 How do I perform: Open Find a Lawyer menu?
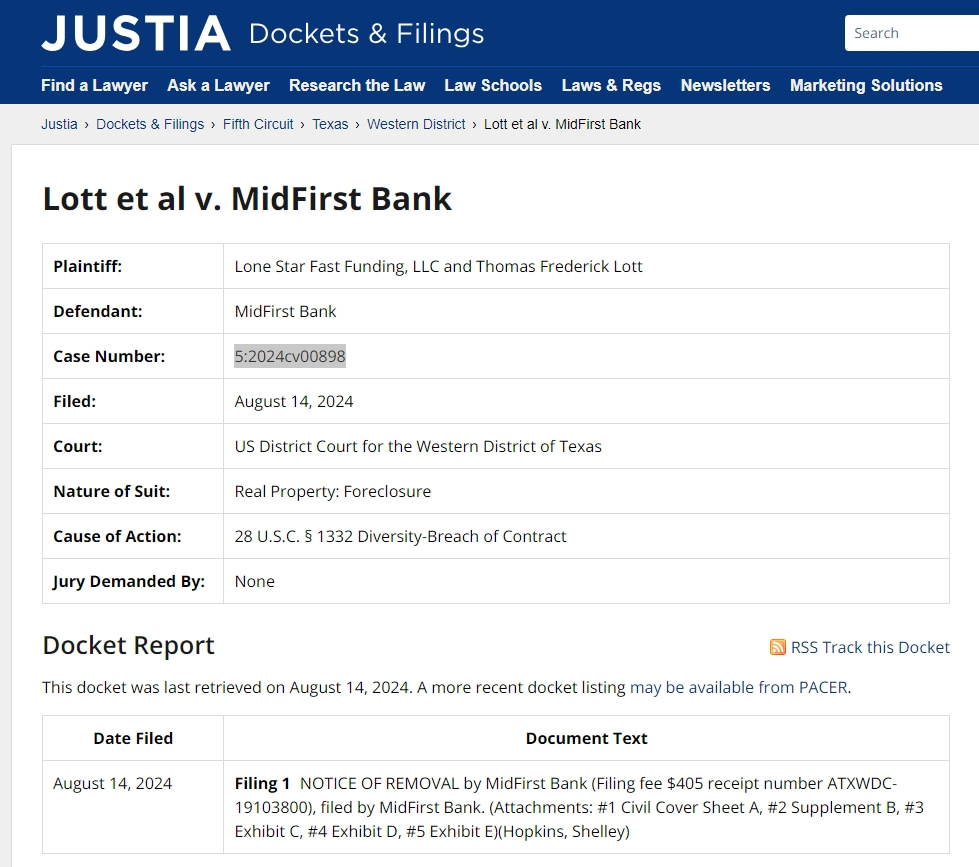point(94,86)
